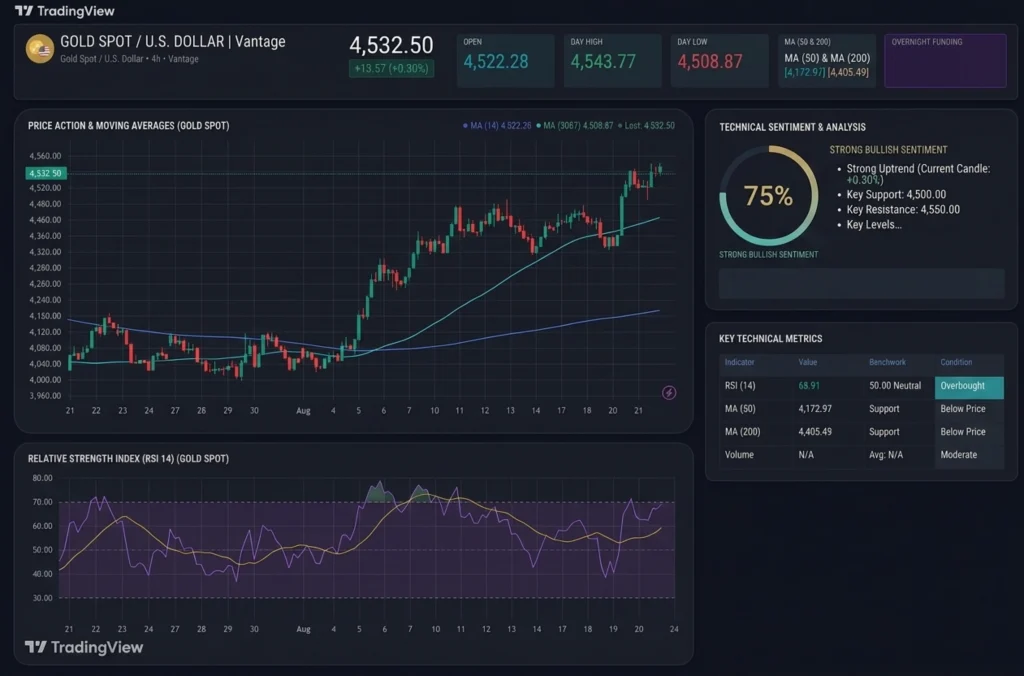The height and width of the screenshot is (676, 1024).
Task: Click the Value column header
Action: point(808,362)
